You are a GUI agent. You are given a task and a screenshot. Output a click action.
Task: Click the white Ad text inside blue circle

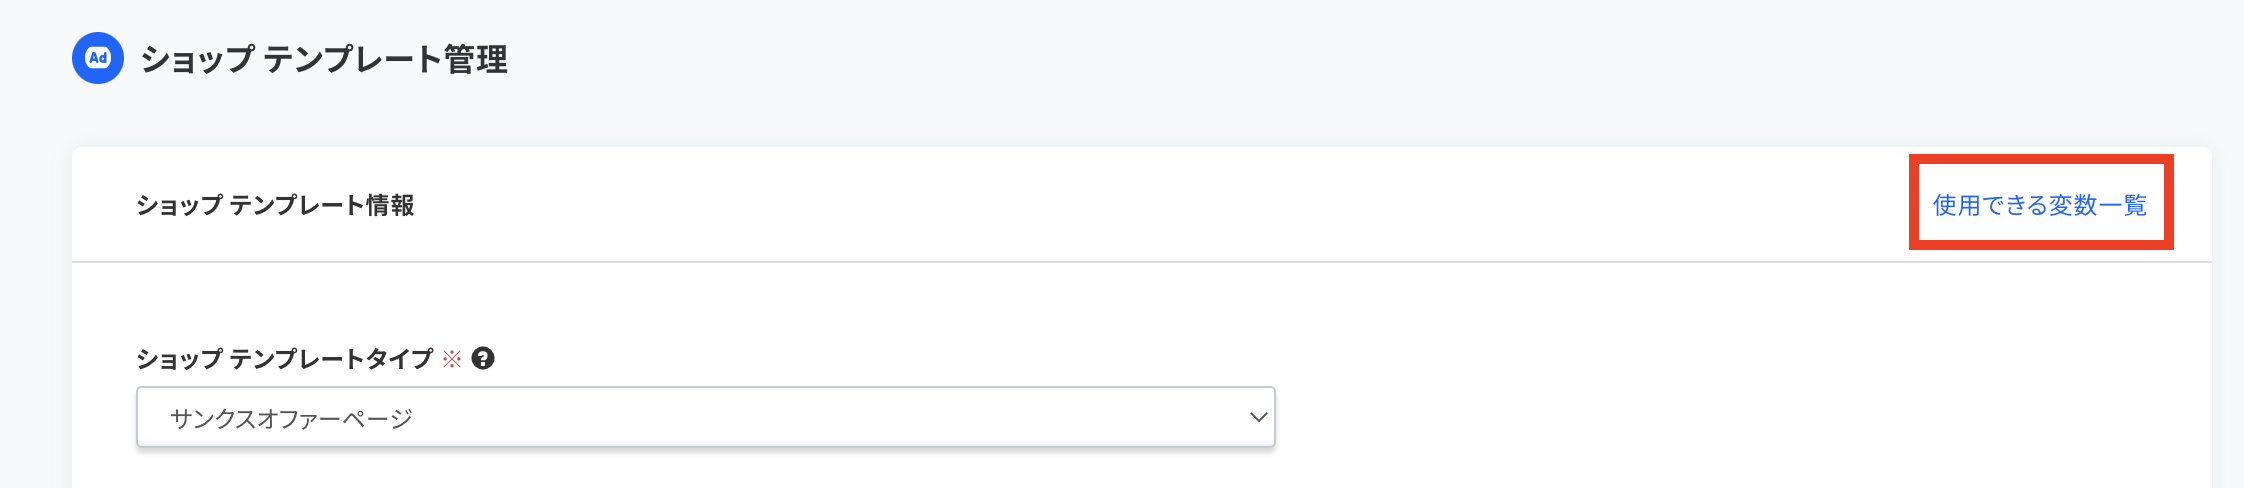98,58
